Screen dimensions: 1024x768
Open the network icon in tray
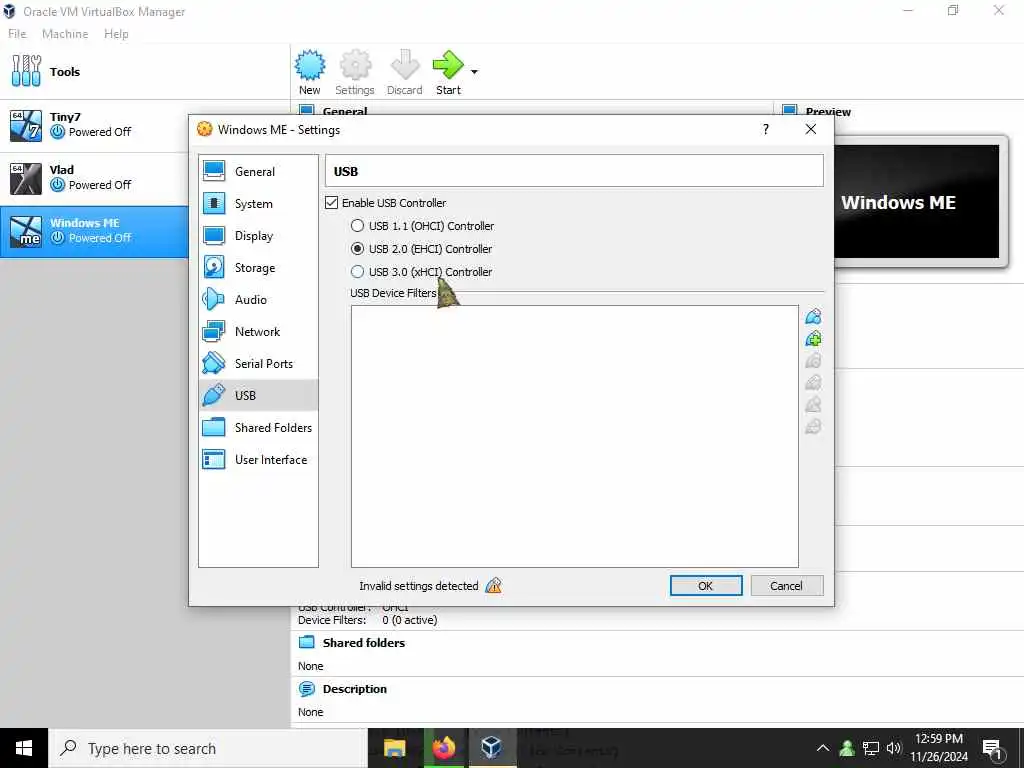pos(871,748)
